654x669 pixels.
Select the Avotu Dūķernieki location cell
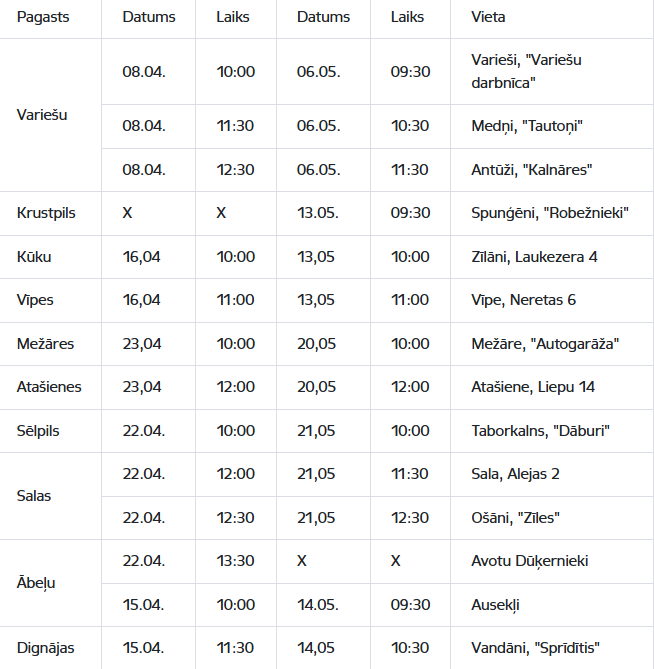529,561
